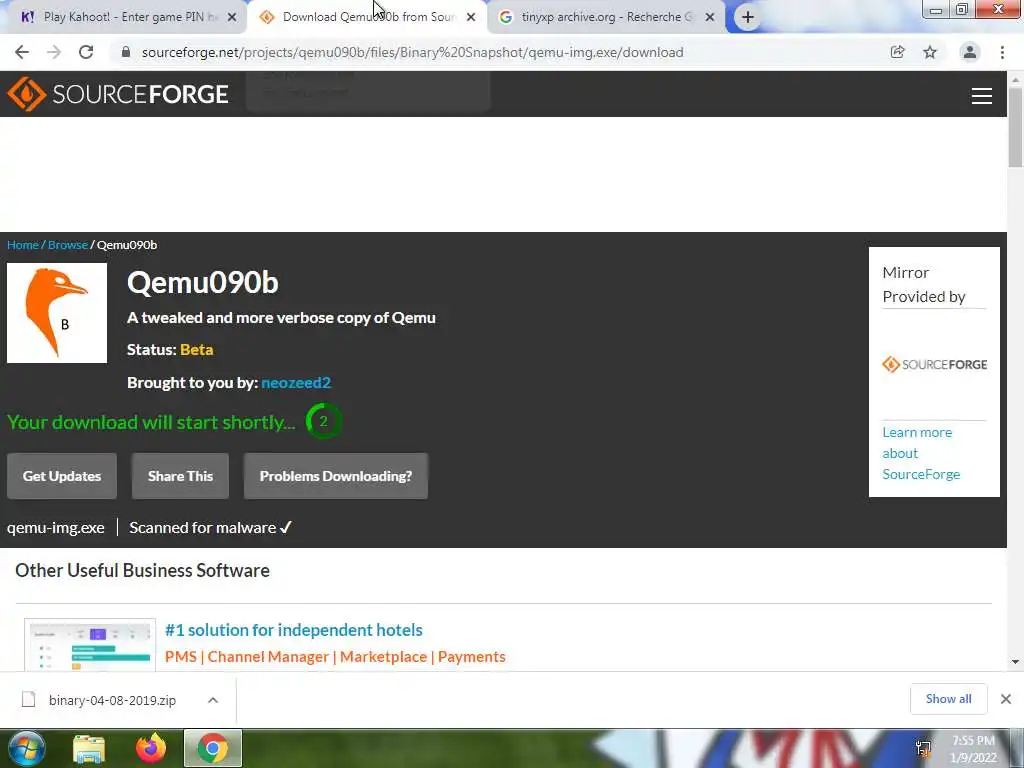This screenshot has width=1024, height=768.
Task: Click the binary-04-08-2019.zip download item
Action: tap(112, 701)
